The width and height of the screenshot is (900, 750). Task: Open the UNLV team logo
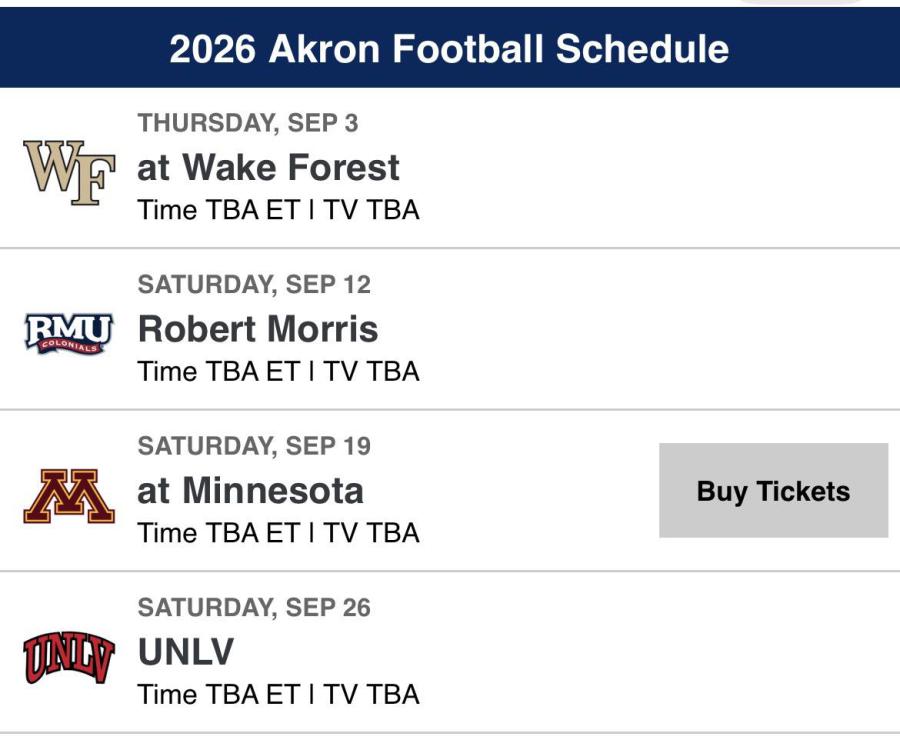click(x=69, y=657)
